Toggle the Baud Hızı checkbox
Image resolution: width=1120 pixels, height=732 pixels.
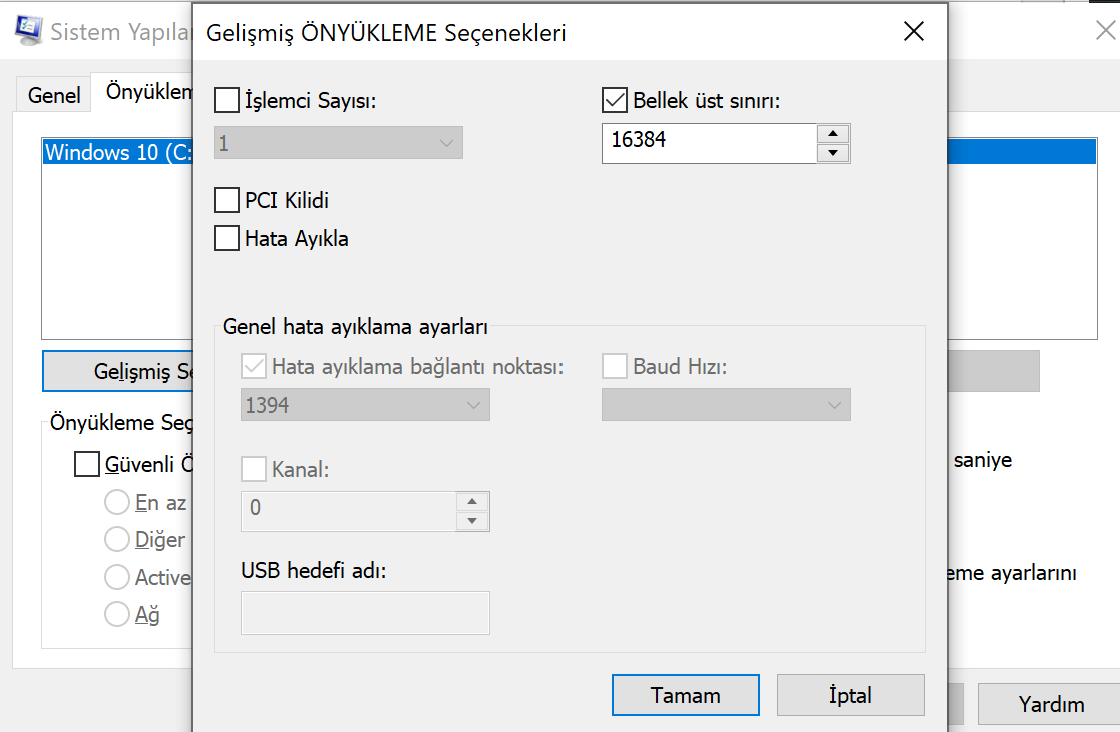(x=613, y=366)
